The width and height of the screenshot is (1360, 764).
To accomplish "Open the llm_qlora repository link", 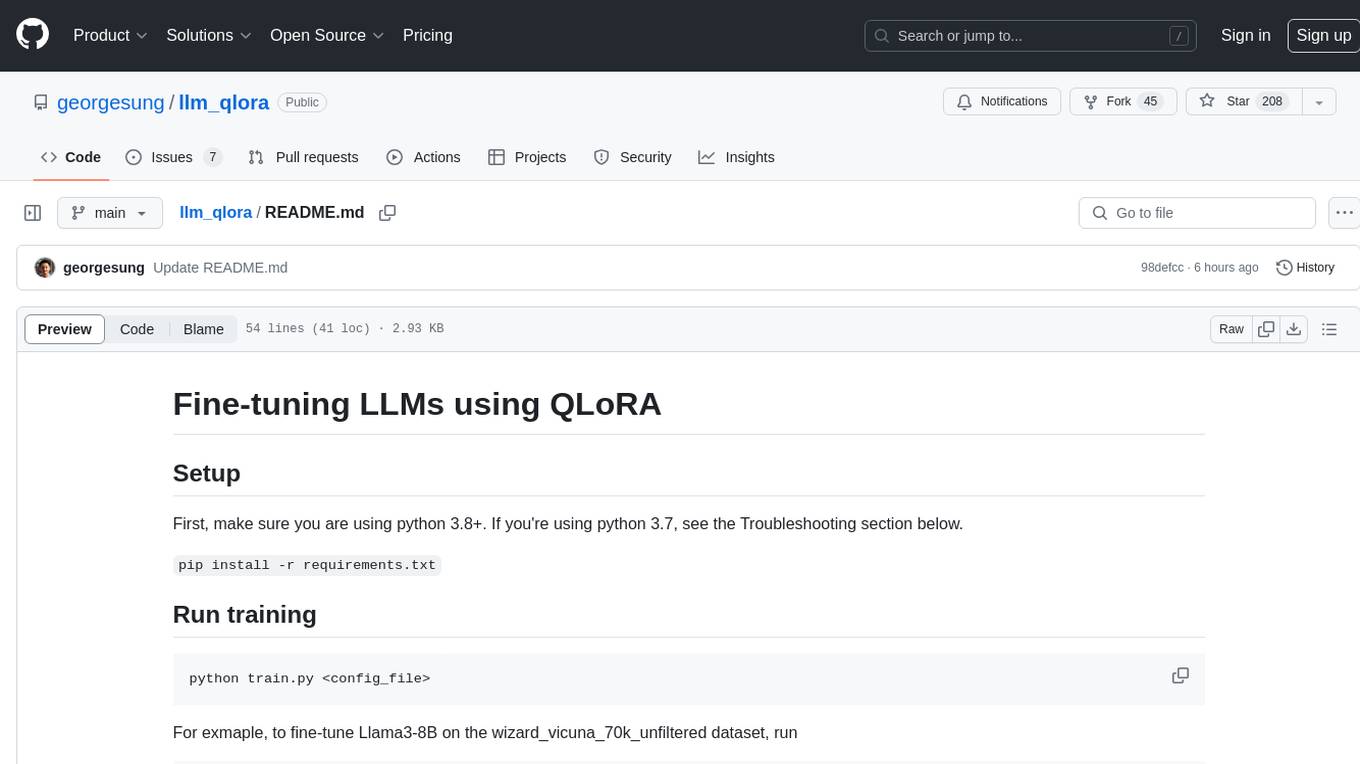I will tap(224, 102).
